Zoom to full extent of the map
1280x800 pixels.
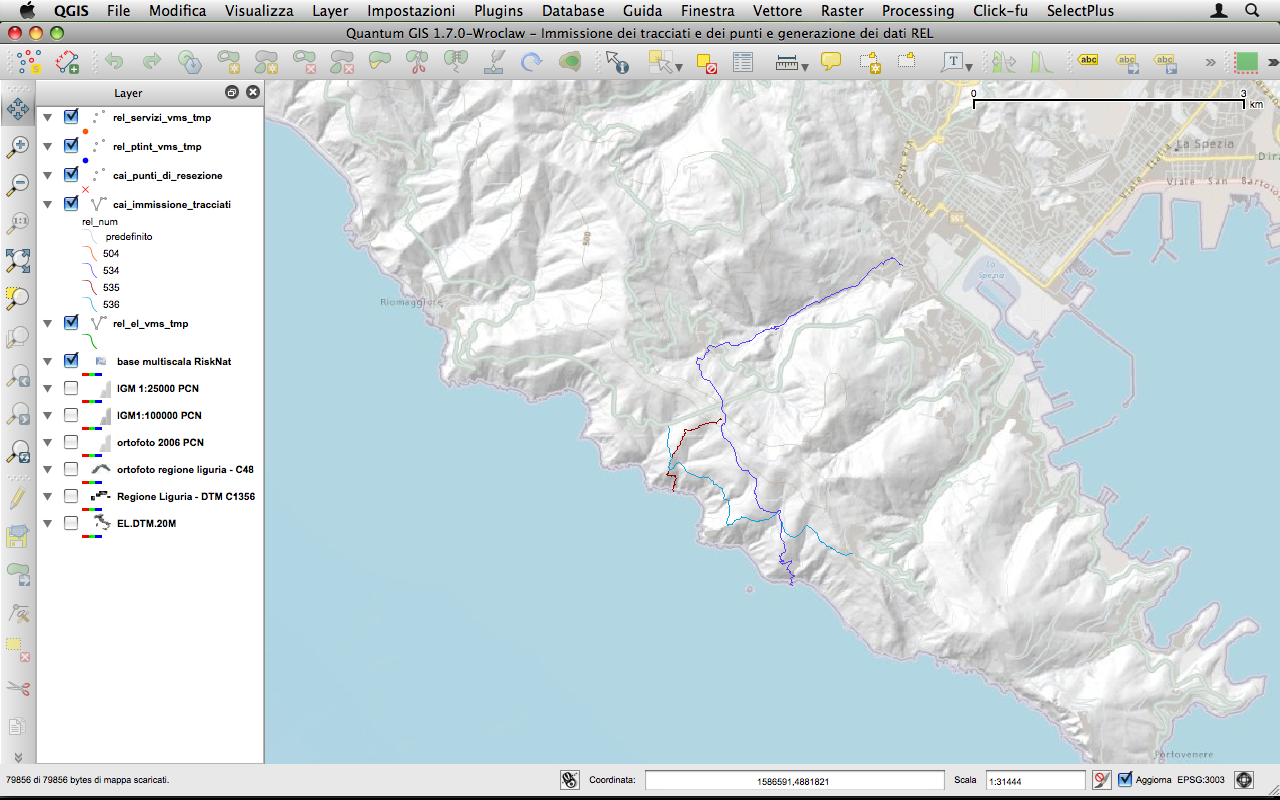click(17, 260)
